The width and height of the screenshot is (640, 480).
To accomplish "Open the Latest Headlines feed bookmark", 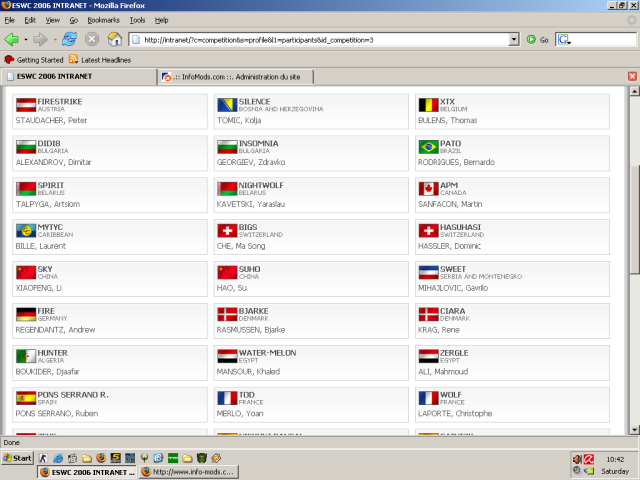I will click(x=100, y=60).
